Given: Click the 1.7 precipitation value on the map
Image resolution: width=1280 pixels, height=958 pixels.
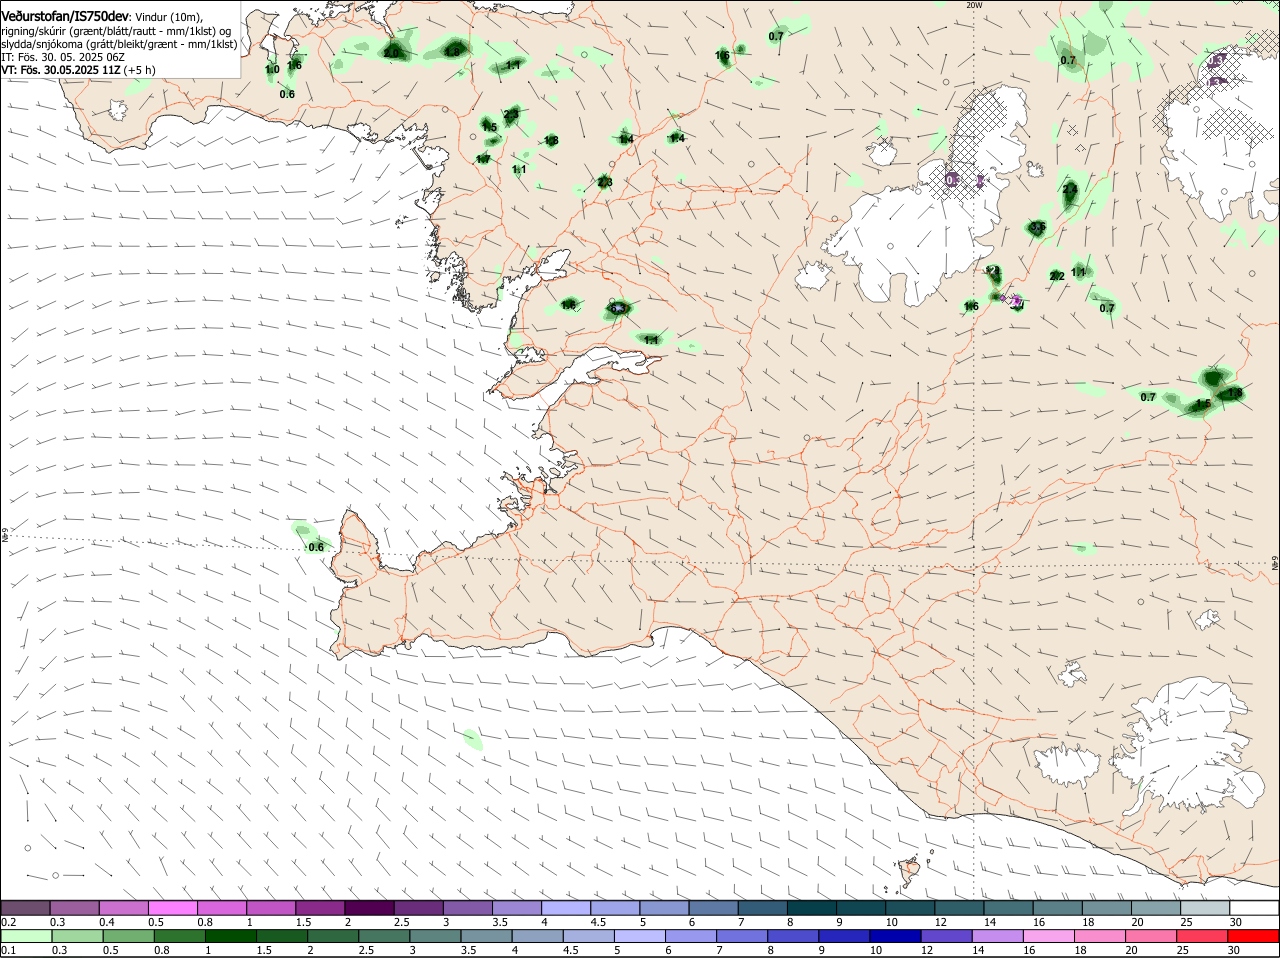Looking at the screenshot, I should point(483,159).
